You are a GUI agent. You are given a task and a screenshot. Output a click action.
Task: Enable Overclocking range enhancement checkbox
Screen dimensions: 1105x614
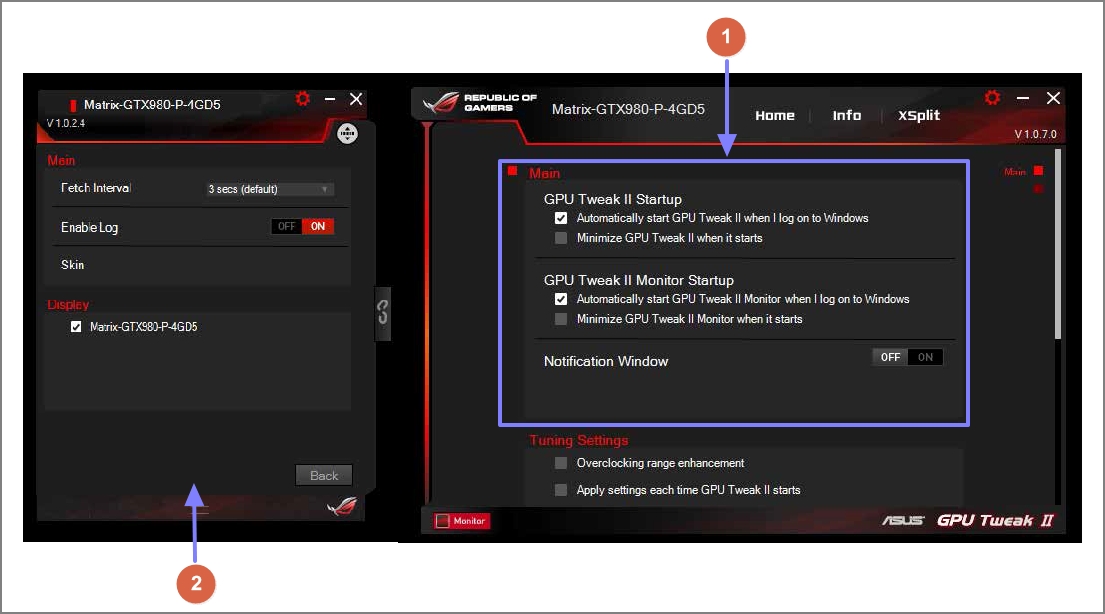click(x=561, y=463)
